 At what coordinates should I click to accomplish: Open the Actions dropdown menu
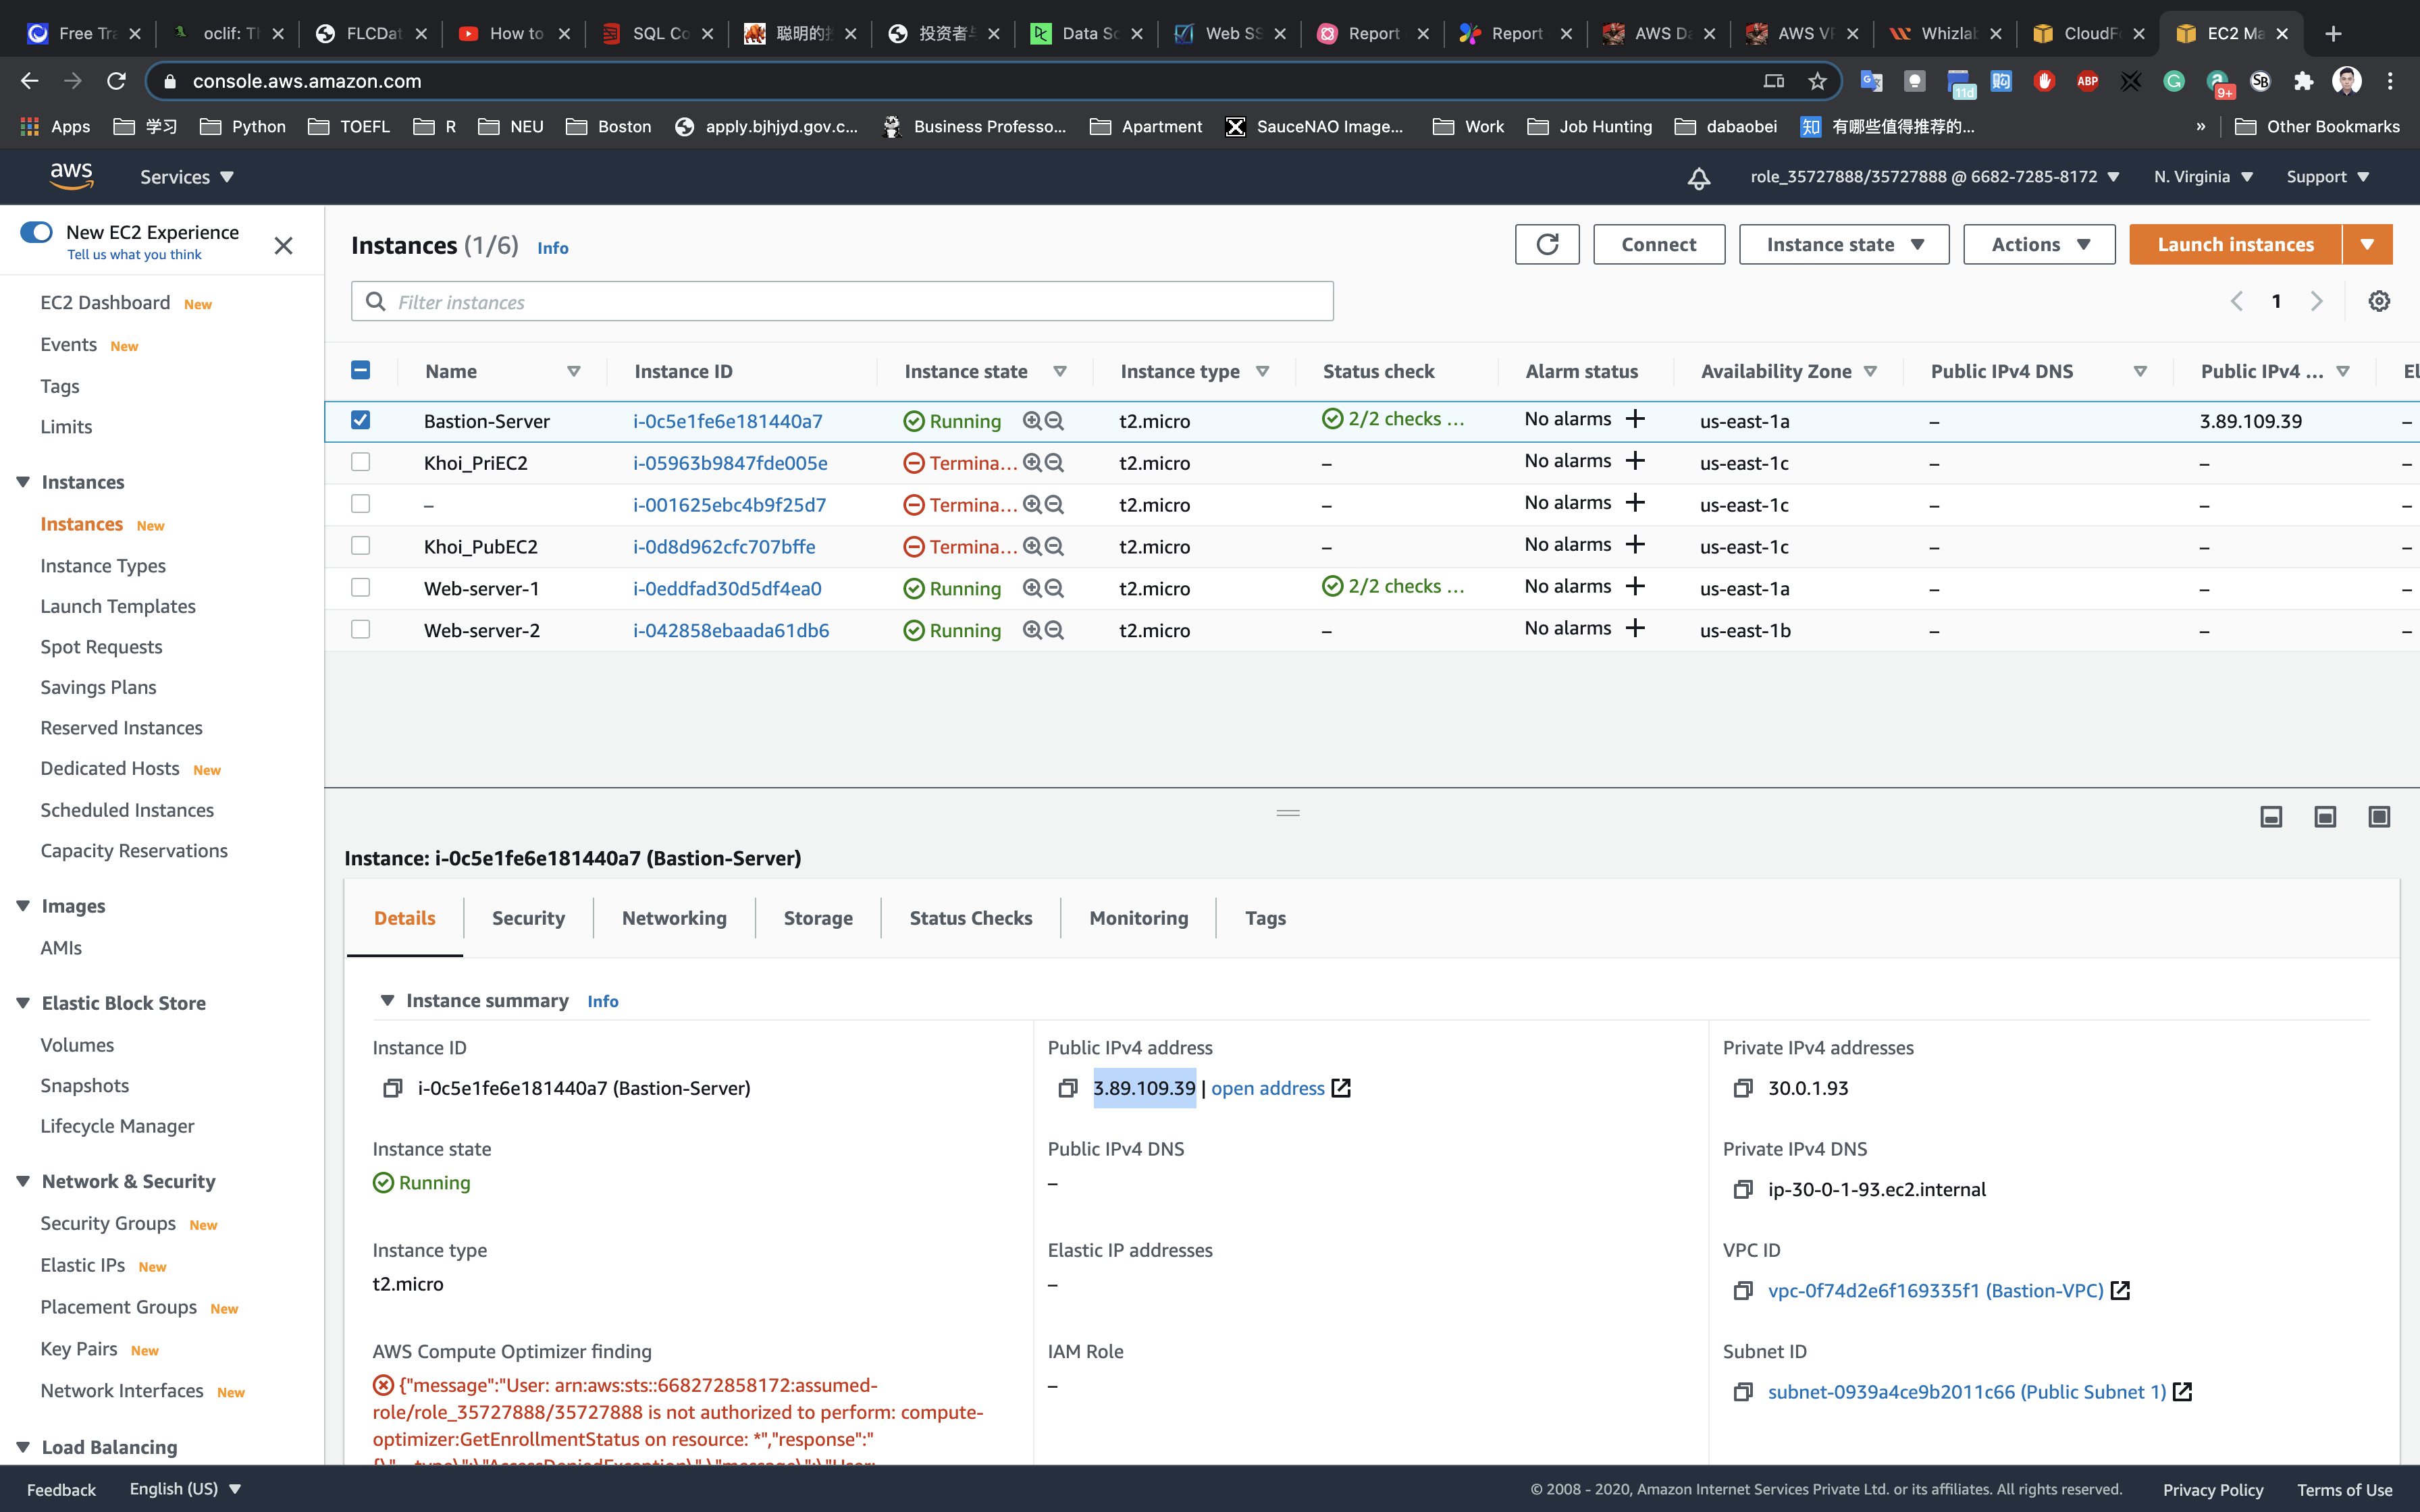click(x=2038, y=245)
